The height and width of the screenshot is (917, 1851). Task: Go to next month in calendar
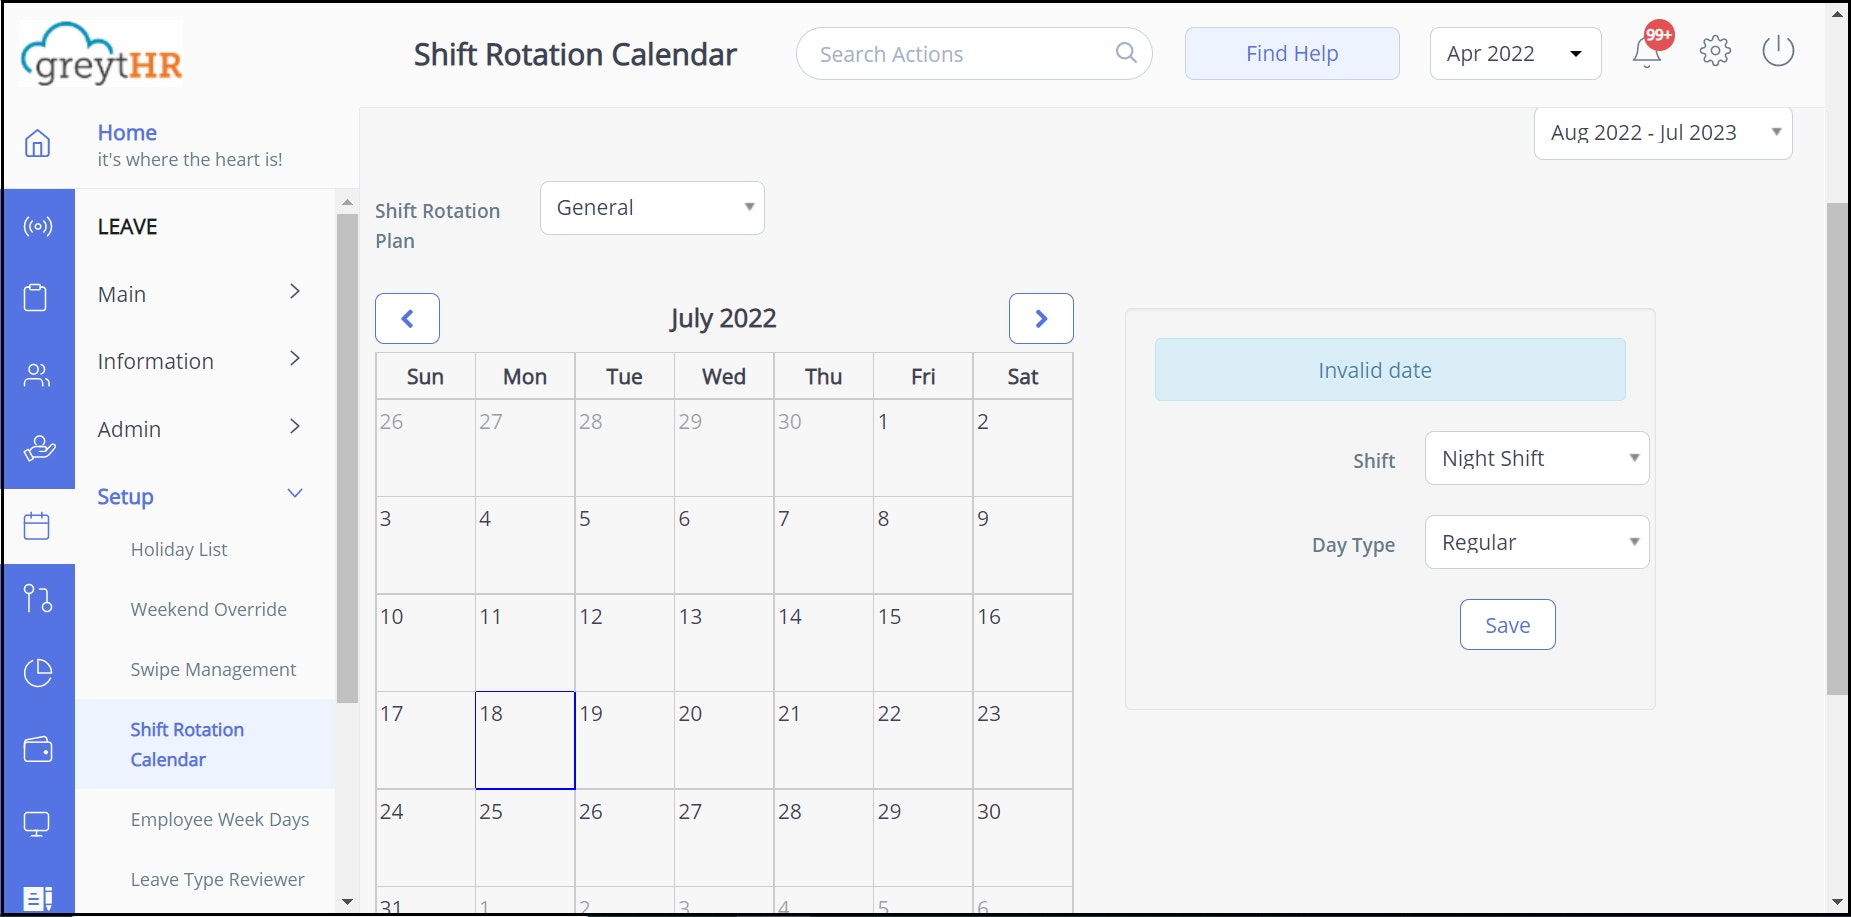coord(1041,319)
